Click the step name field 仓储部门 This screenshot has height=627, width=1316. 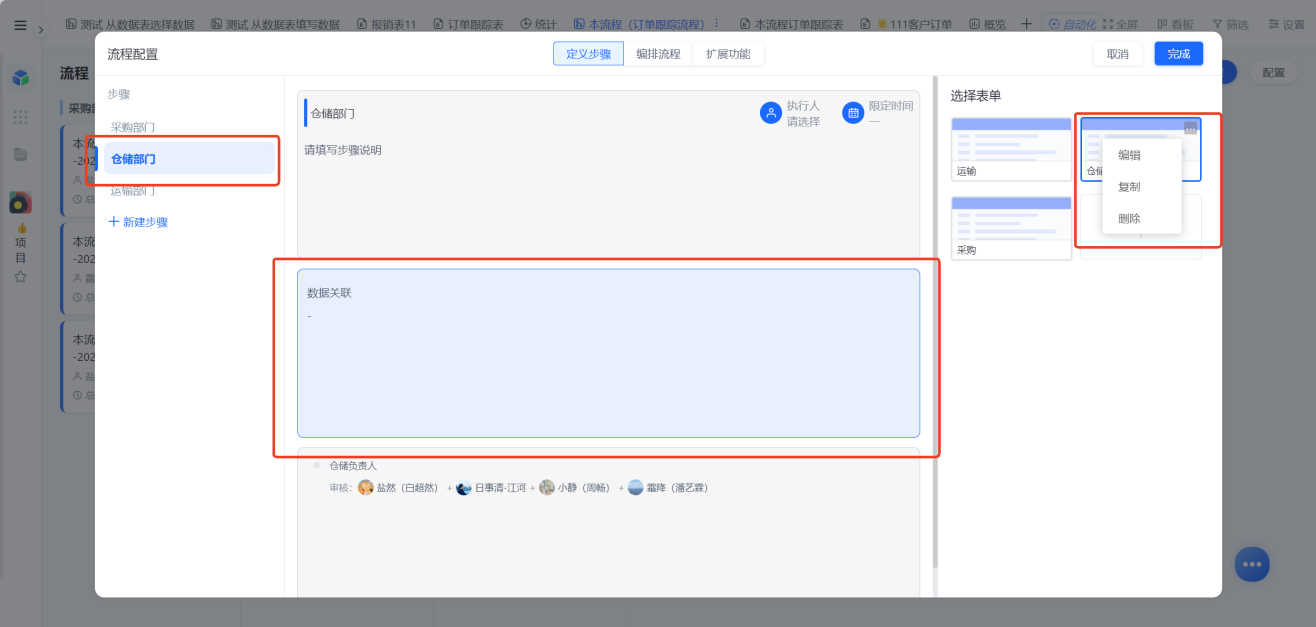333,113
